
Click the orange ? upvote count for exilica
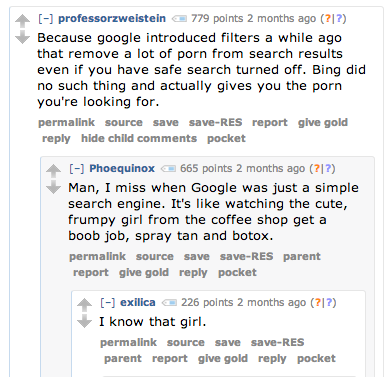click(318, 303)
